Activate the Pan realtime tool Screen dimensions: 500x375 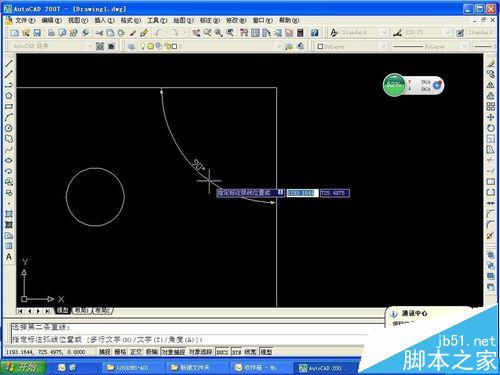pyautogui.click(x=197, y=33)
